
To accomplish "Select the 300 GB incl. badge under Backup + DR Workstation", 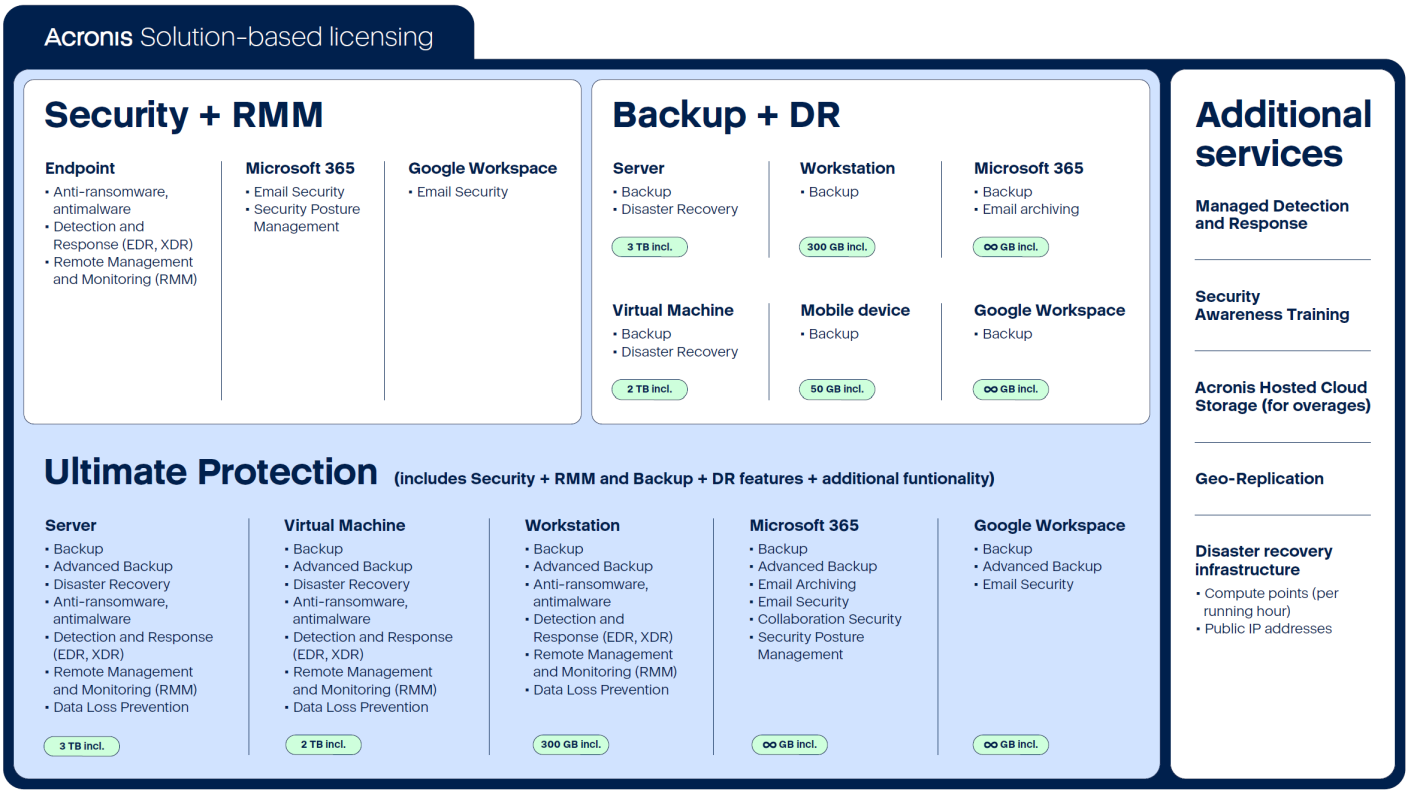I will pyautogui.click(x=837, y=247).
